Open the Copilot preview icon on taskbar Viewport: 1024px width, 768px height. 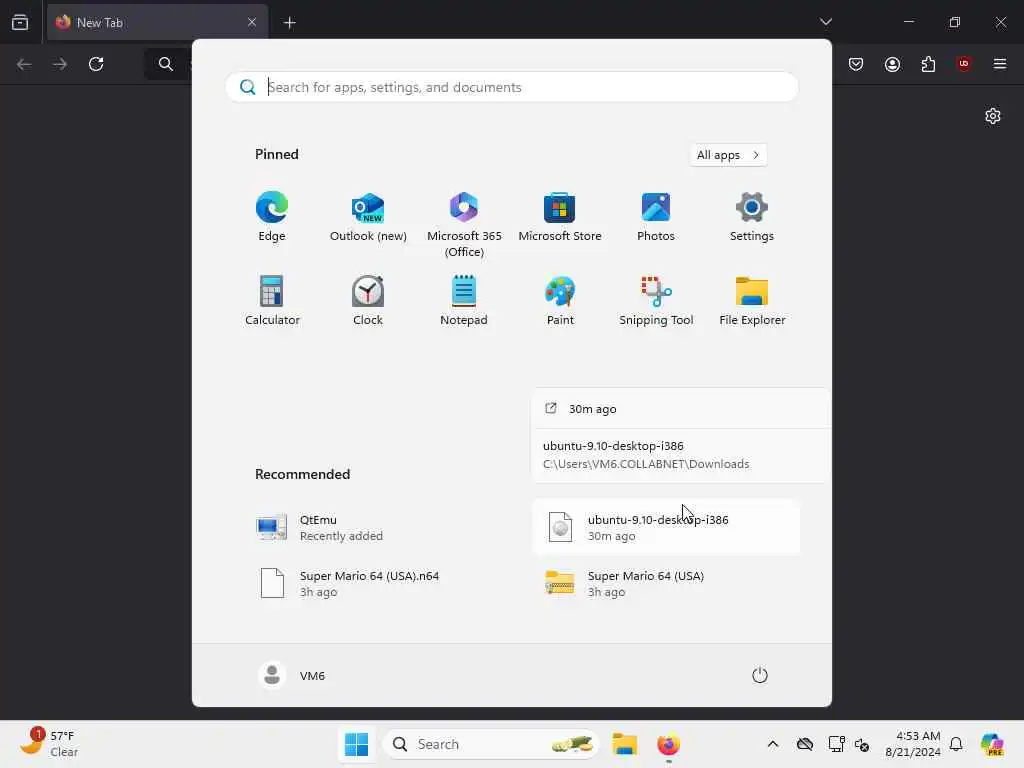(992, 744)
